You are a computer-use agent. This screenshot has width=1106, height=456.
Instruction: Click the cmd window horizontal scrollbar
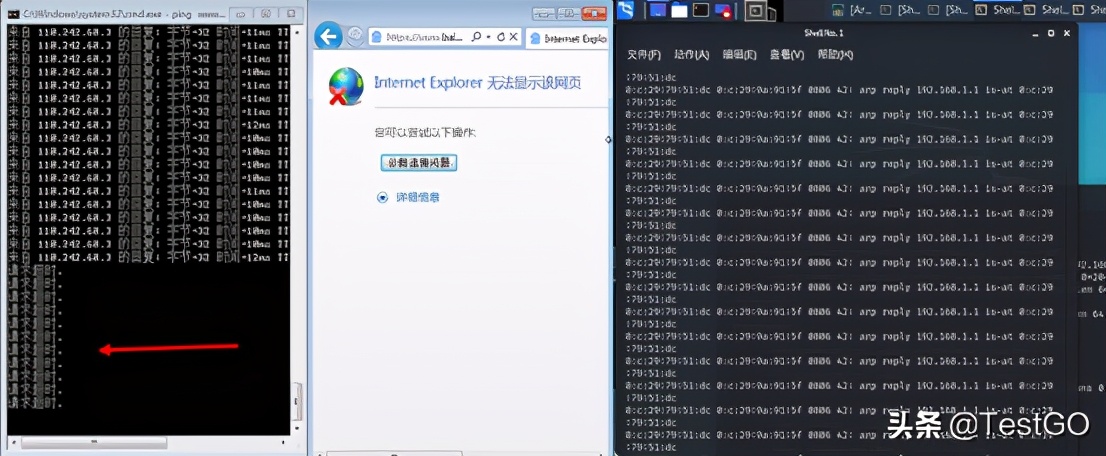pyautogui.click(x=150, y=443)
